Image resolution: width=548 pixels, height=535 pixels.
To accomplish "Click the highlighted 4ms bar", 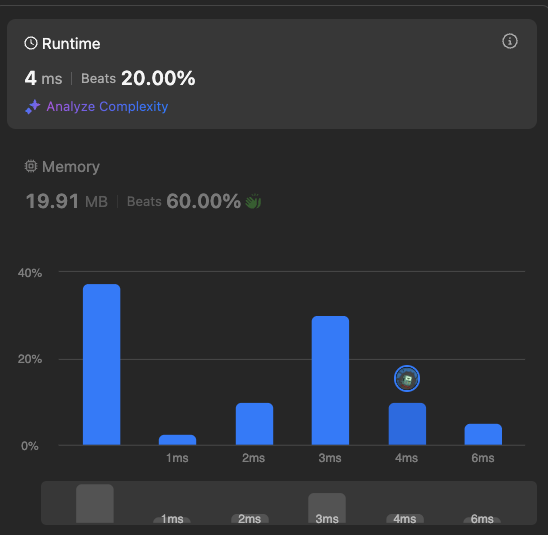I will [x=408, y=424].
